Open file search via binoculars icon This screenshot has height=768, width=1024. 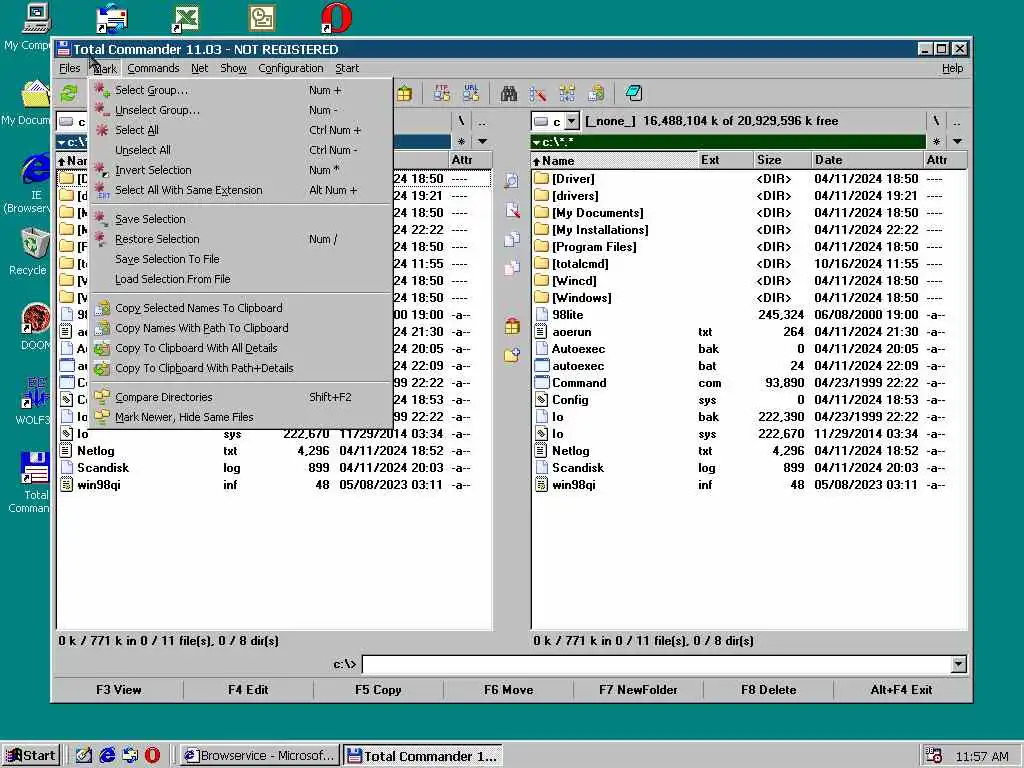(509, 93)
